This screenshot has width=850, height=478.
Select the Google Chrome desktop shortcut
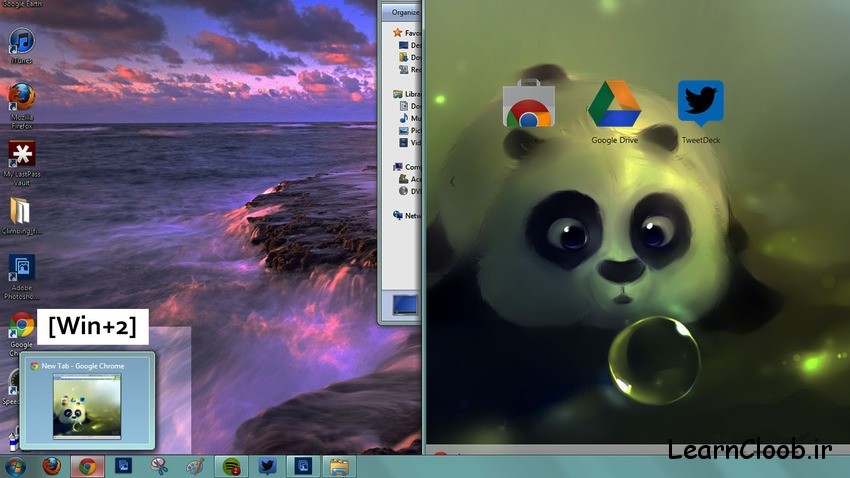coord(22,332)
